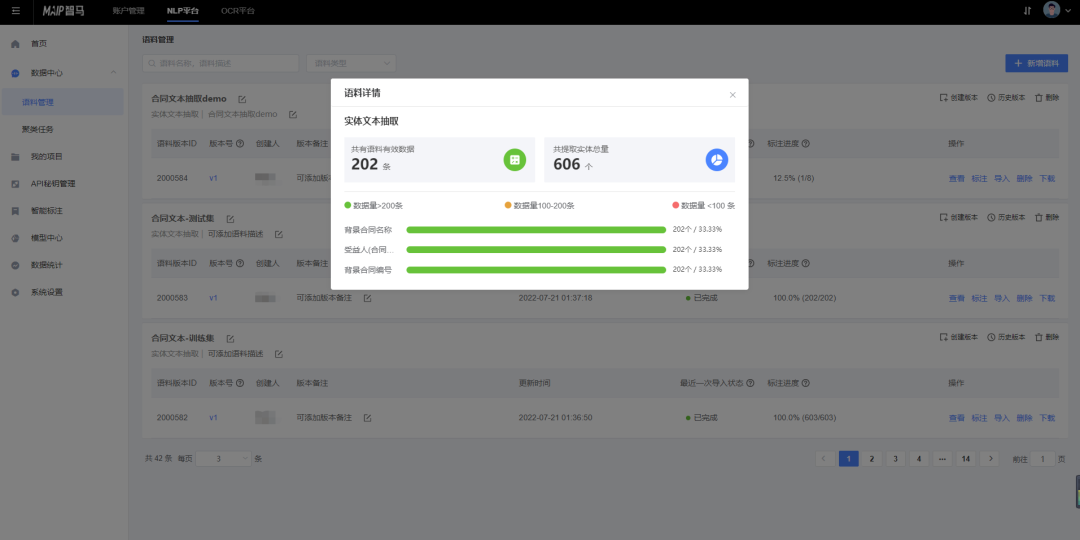Edit description of 合同文本抽取demo corpus

[x=293, y=114]
